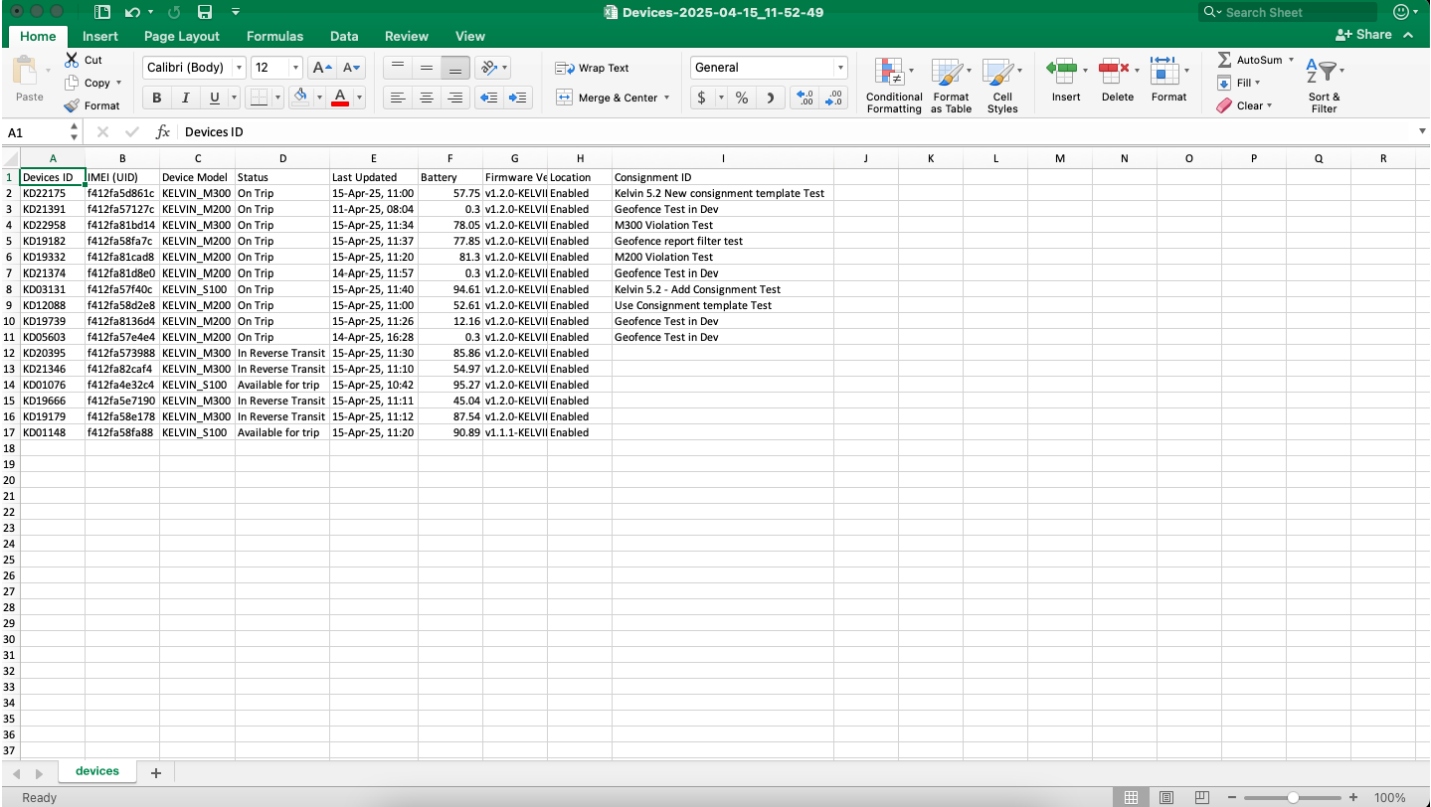Apply comma style format
This screenshot has height=807, width=1431.
770,98
